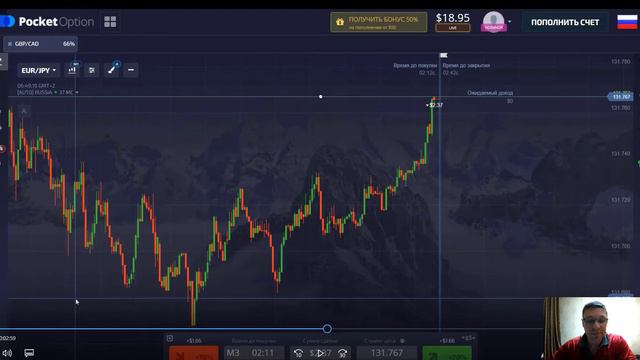Click the white dot on the price line
The width and height of the screenshot is (640, 360).
click(x=320, y=97)
